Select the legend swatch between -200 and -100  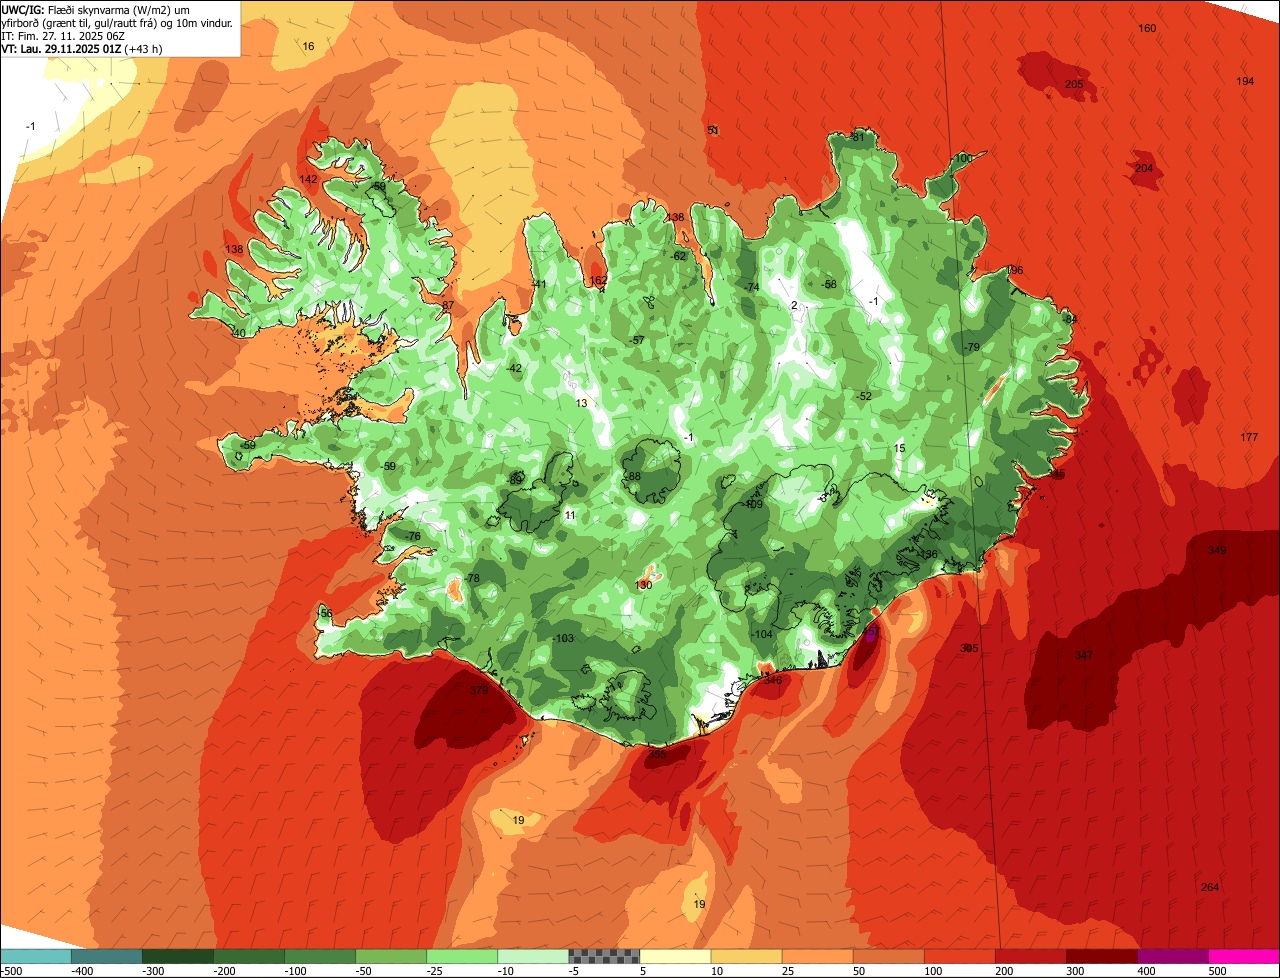point(249,956)
